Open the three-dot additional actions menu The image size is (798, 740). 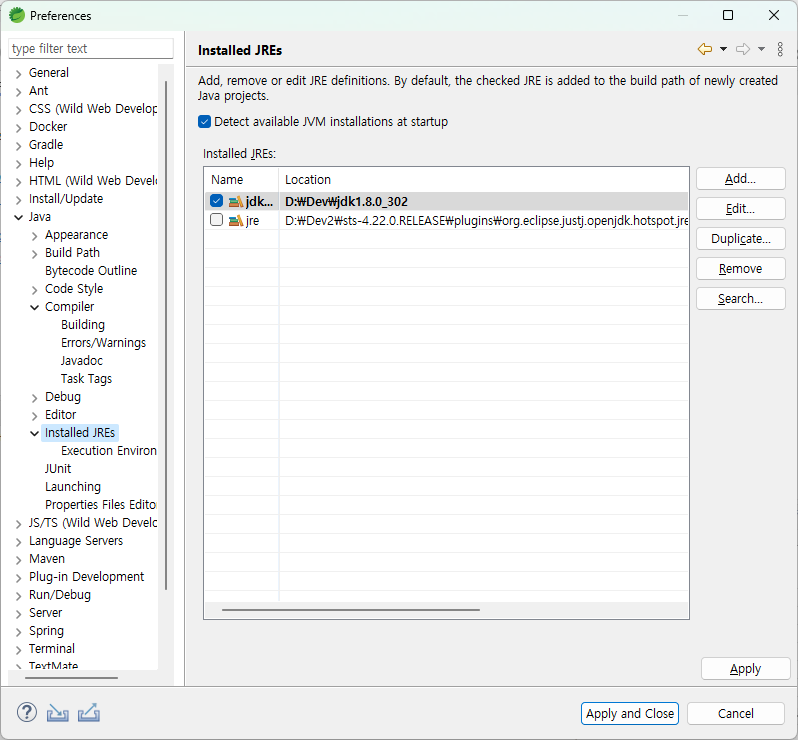pyautogui.click(x=780, y=49)
